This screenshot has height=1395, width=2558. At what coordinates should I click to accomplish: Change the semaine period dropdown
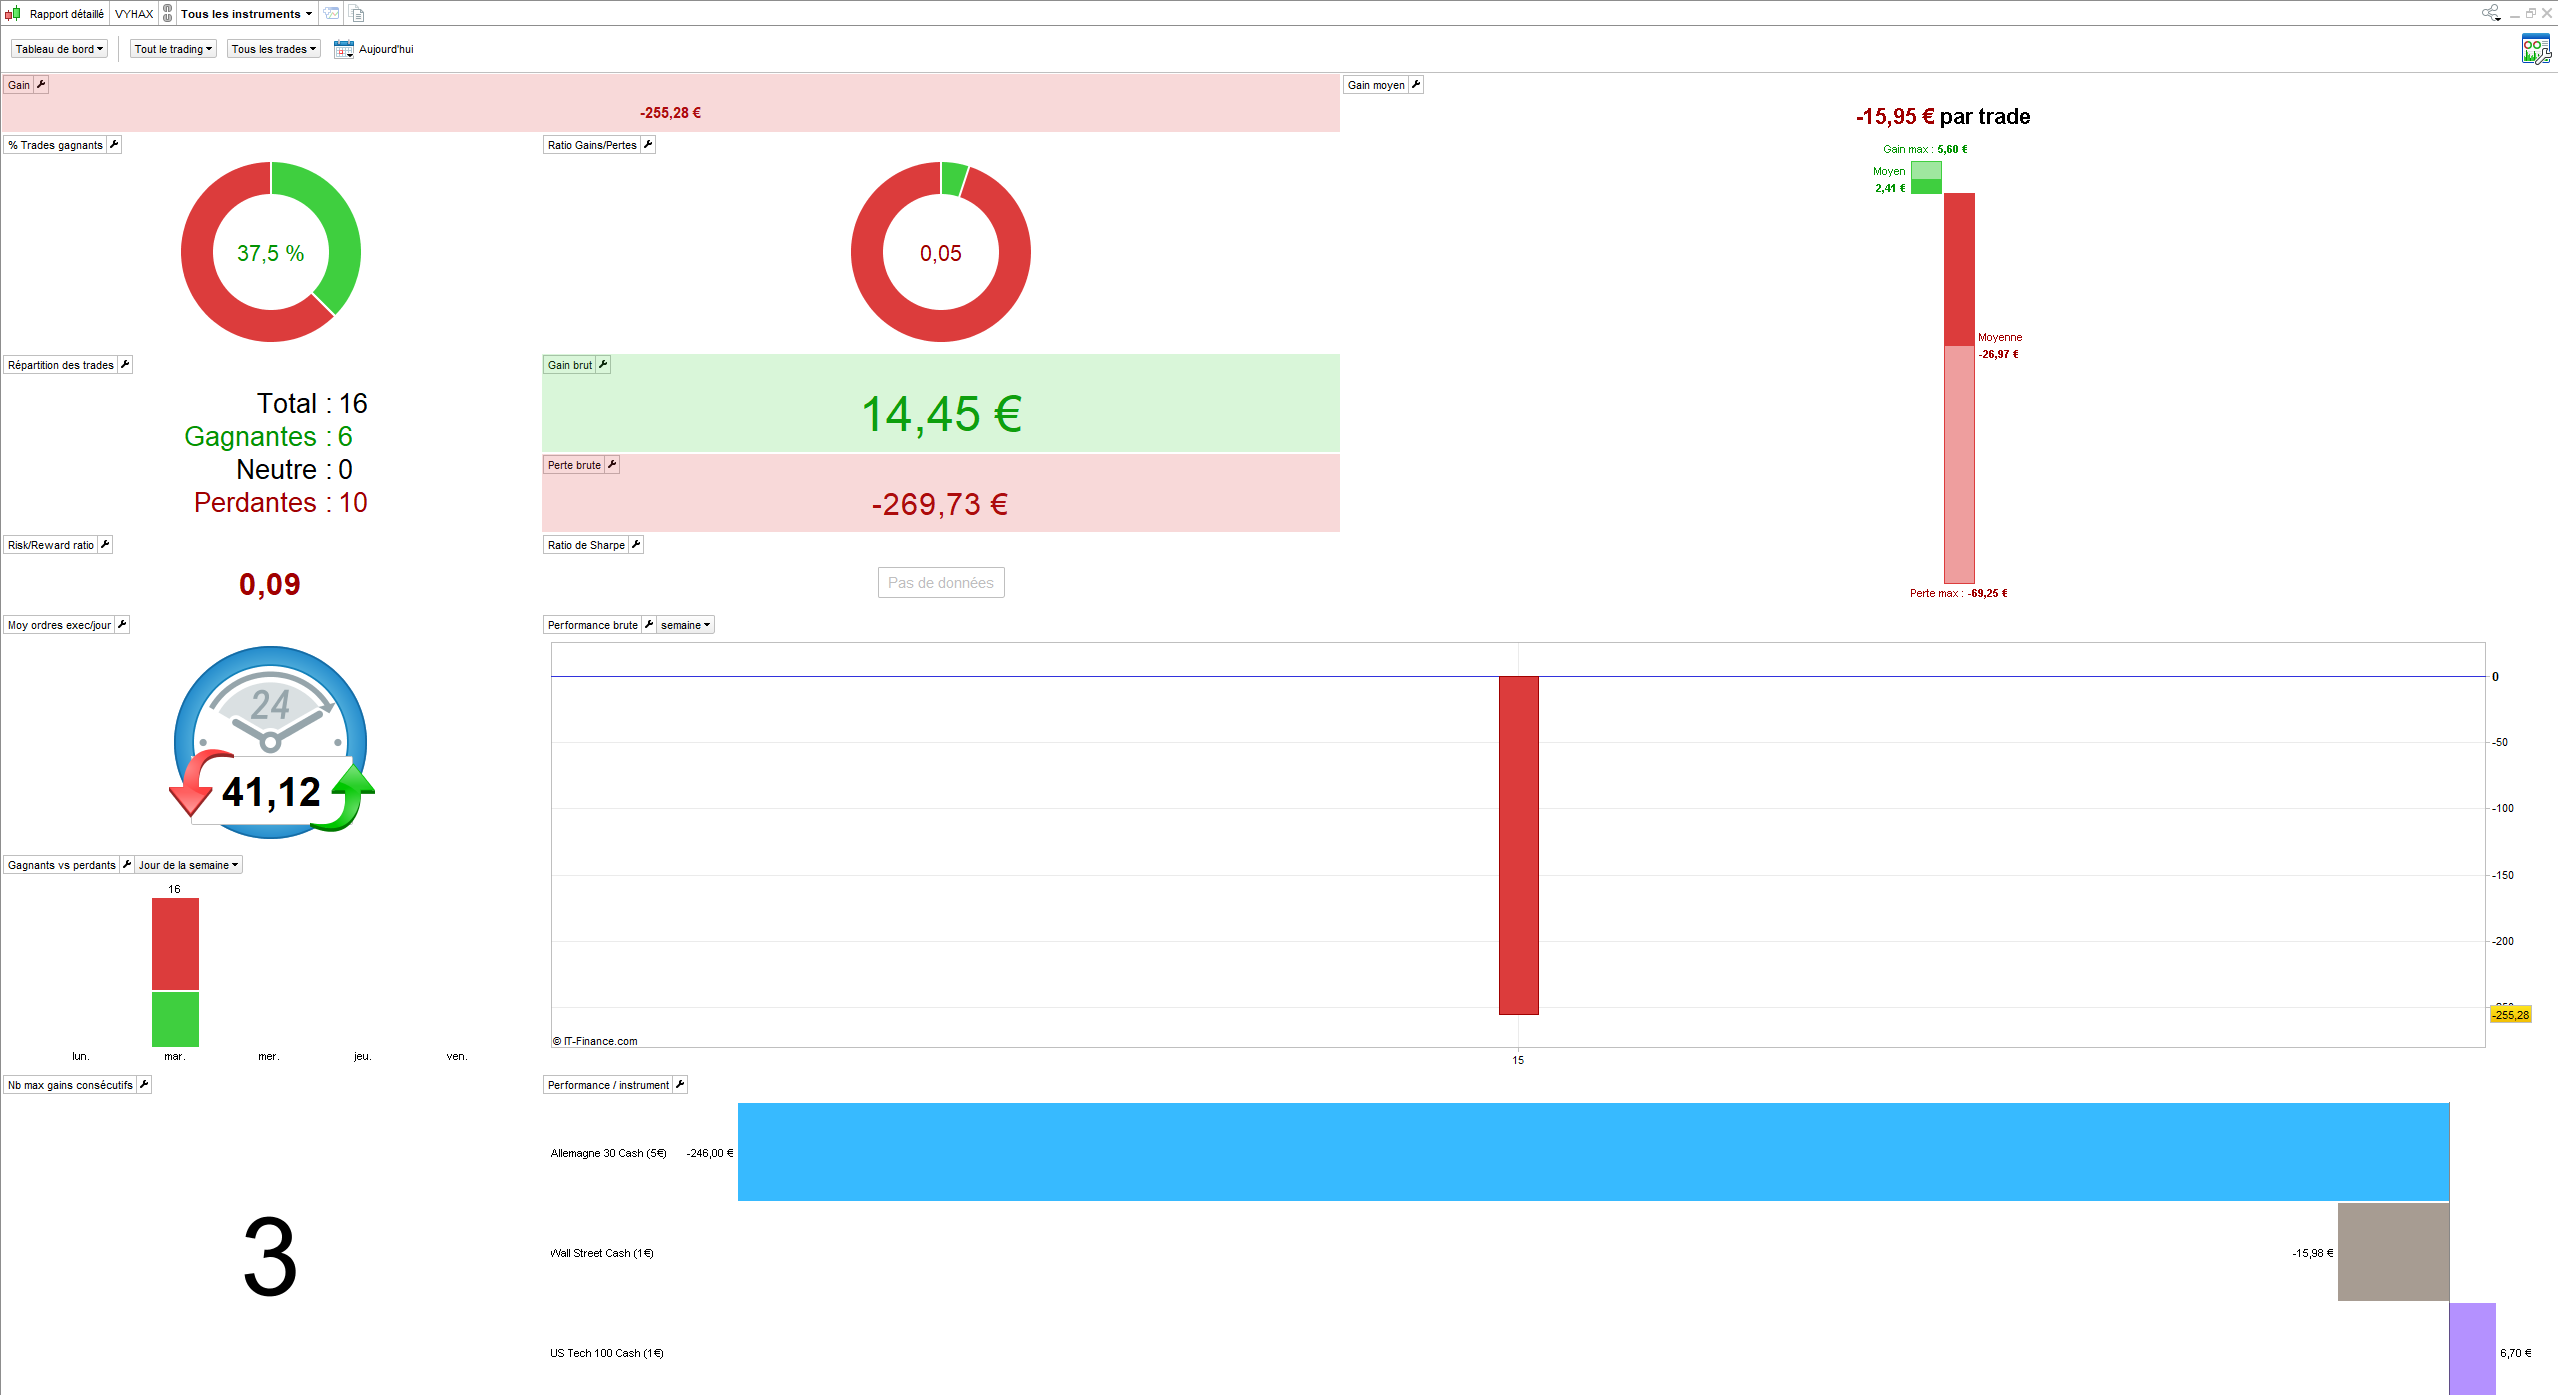(685, 625)
